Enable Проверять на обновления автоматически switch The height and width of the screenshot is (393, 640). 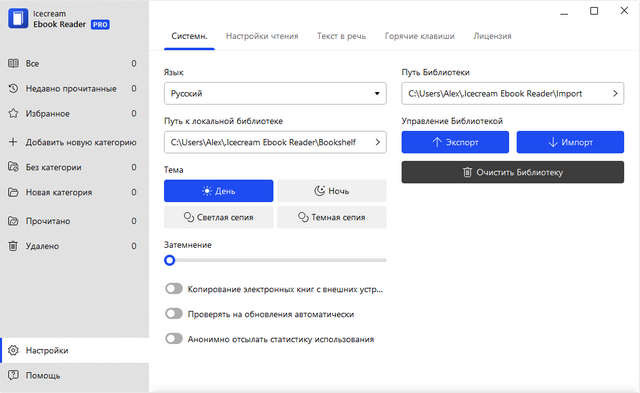coord(174,314)
